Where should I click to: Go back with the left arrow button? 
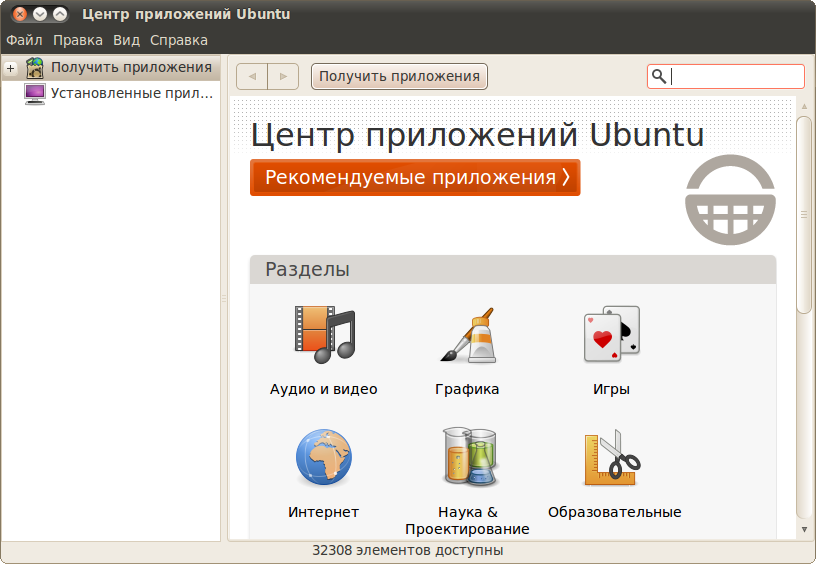click(252, 76)
